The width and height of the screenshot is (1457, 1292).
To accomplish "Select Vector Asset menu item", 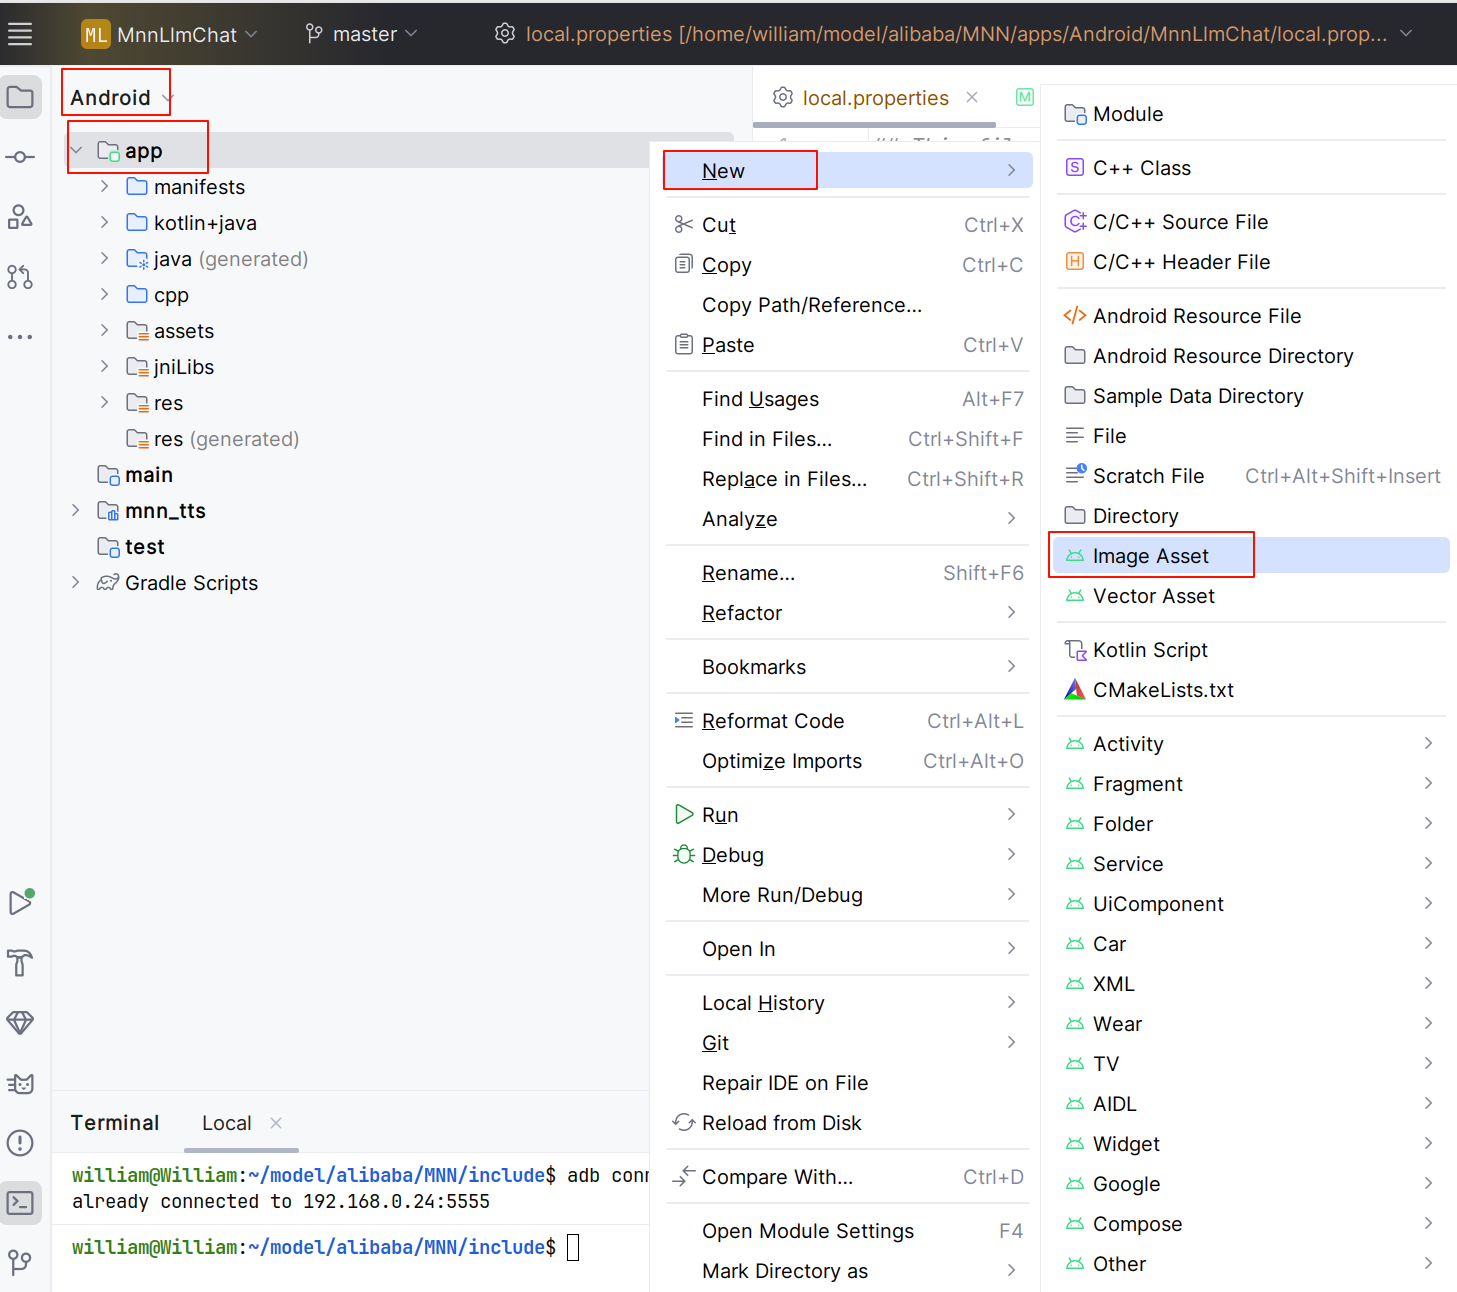I will [x=1251, y=595].
